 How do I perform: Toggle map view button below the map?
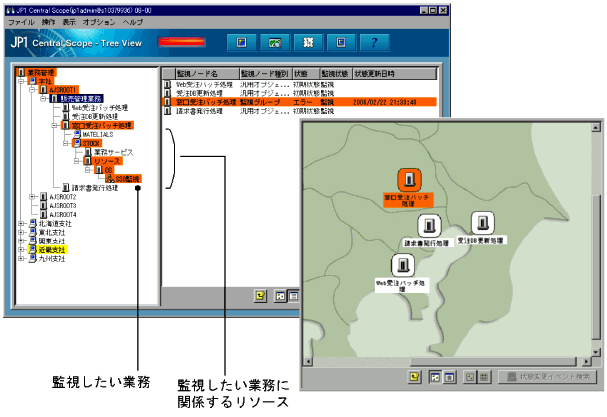(435, 377)
